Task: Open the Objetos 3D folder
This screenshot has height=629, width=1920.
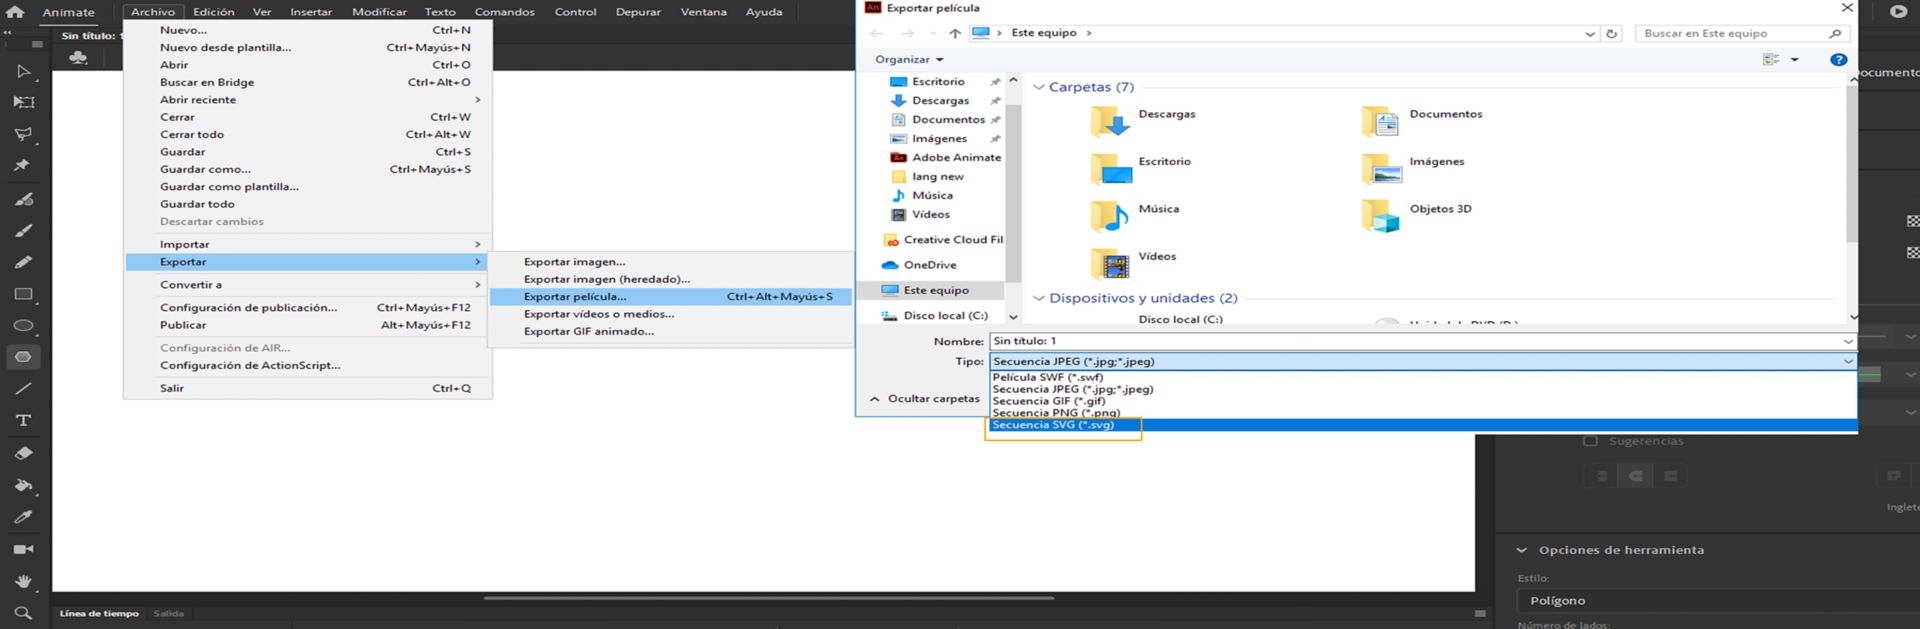Action: [1418, 214]
